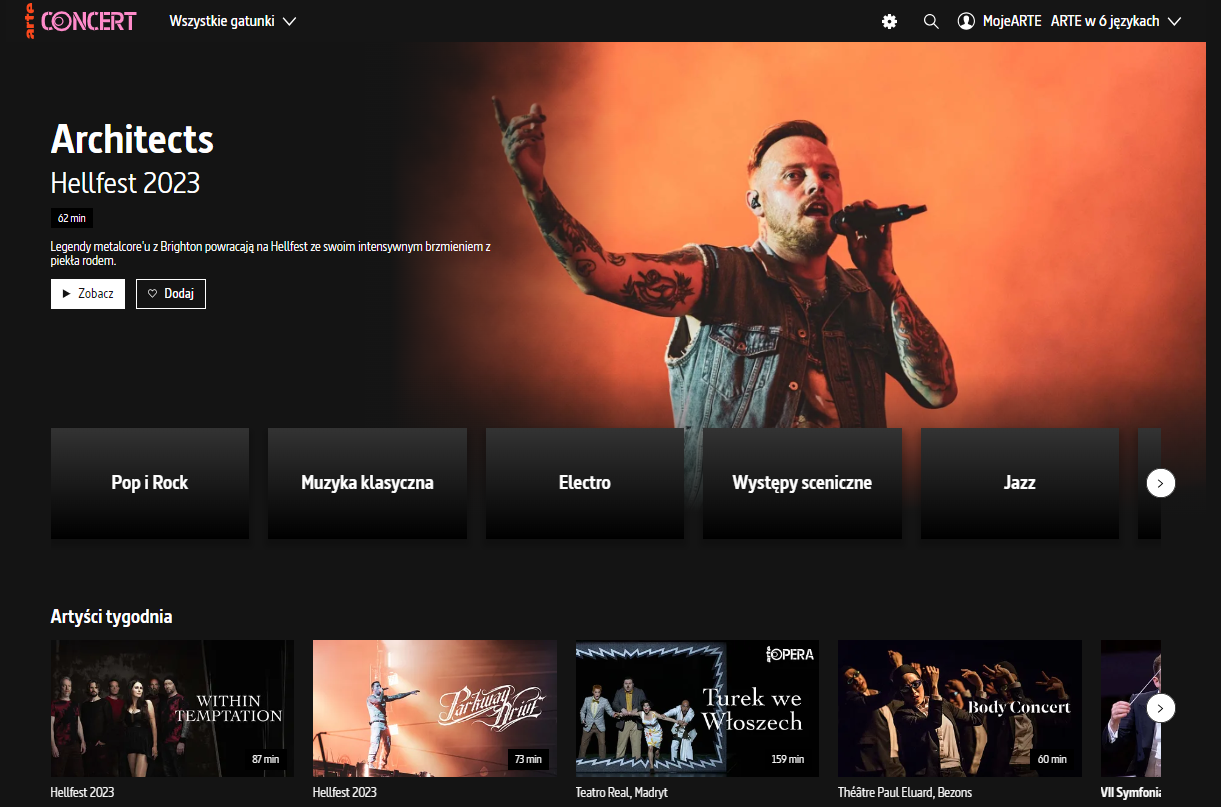Click the Hellfest 2023 hero subtitle
The height and width of the screenshot is (807, 1221).
coord(125,183)
